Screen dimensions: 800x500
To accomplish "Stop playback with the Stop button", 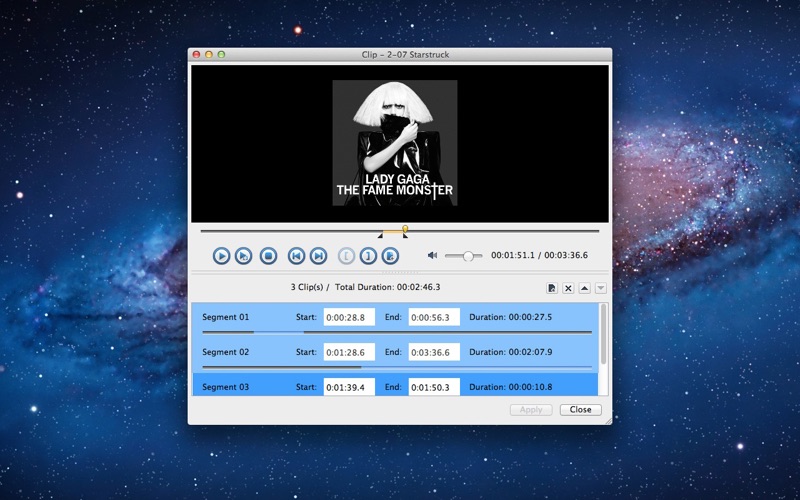I will (268, 256).
